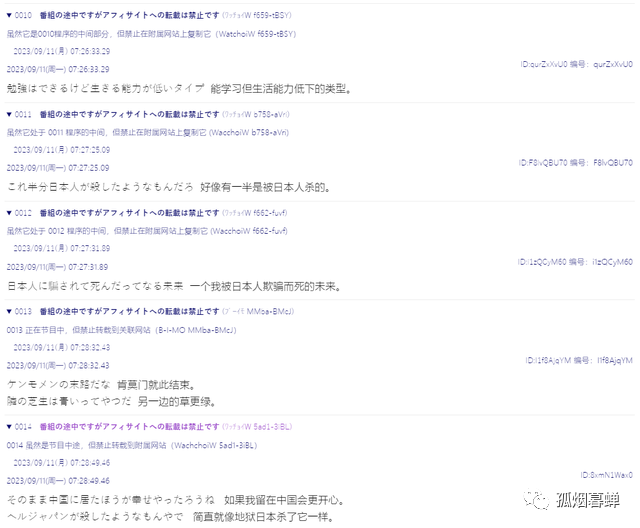Collapse post 0010 with its triangle arrow

click(9, 16)
